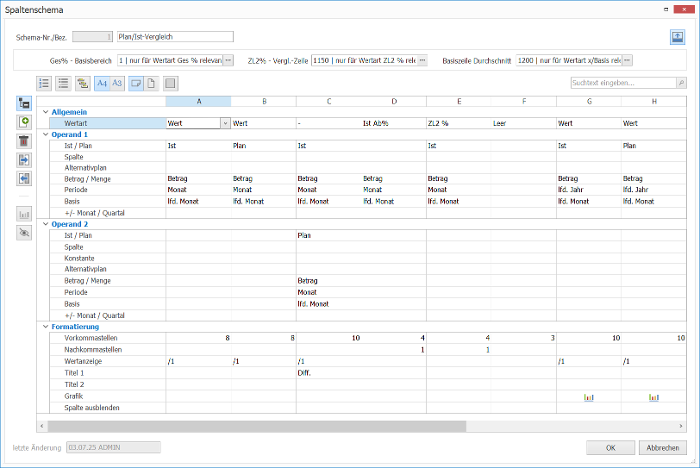This screenshot has width=700, height=468.
Task: Switch to landscape page orientation
Action: 136,83
